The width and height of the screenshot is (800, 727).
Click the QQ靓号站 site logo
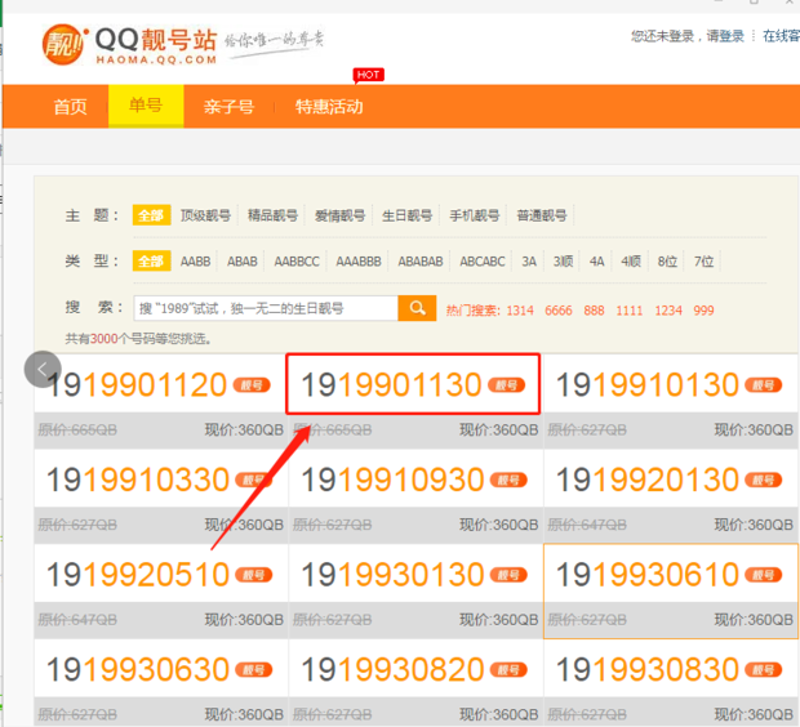tap(131, 45)
